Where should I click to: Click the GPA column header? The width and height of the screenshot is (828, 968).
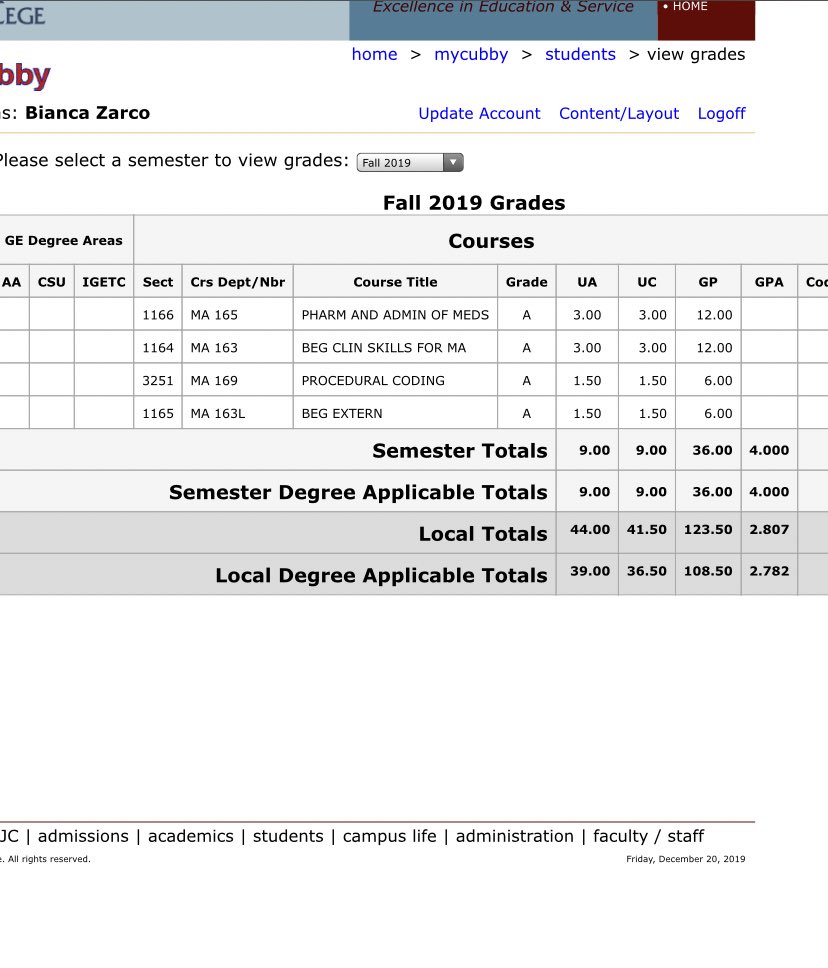click(769, 282)
